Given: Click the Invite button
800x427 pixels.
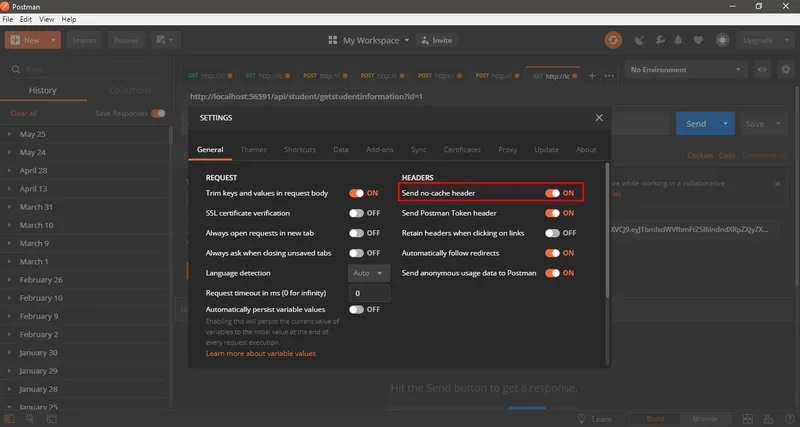Looking at the screenshot, I should pyautogui.click(x=437, y=40).
